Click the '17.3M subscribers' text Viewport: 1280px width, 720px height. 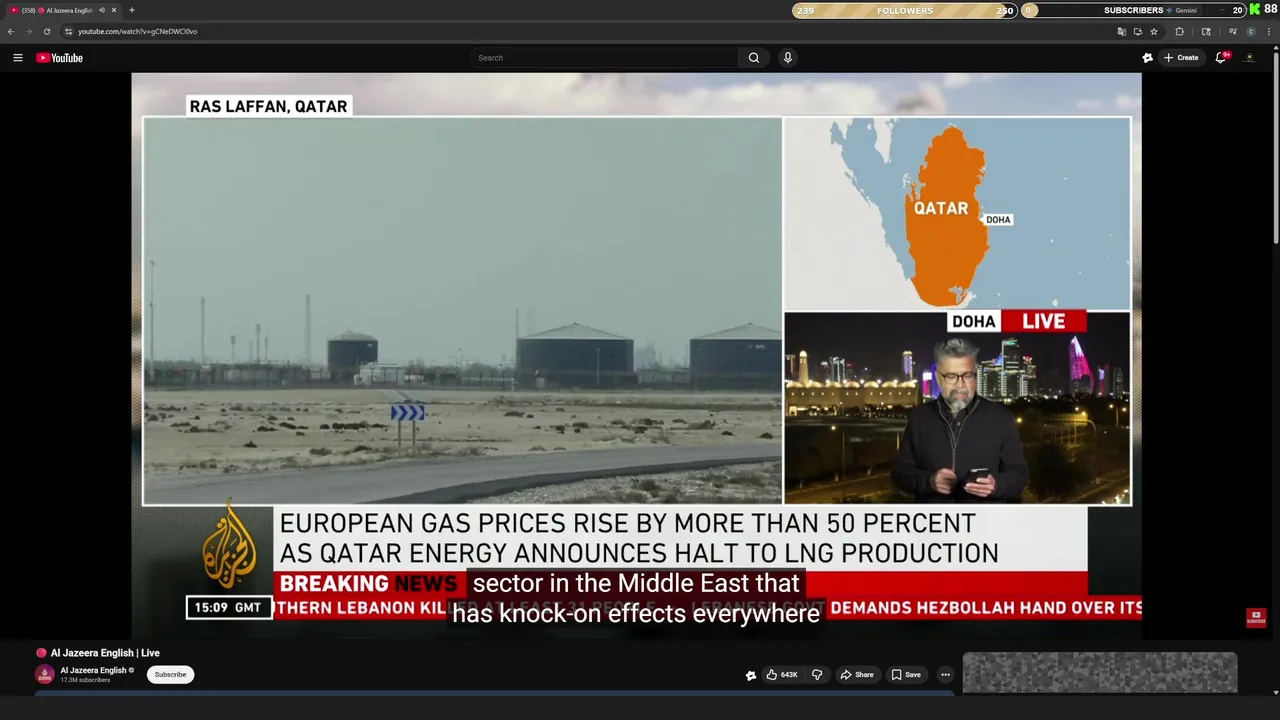point(85,680)
